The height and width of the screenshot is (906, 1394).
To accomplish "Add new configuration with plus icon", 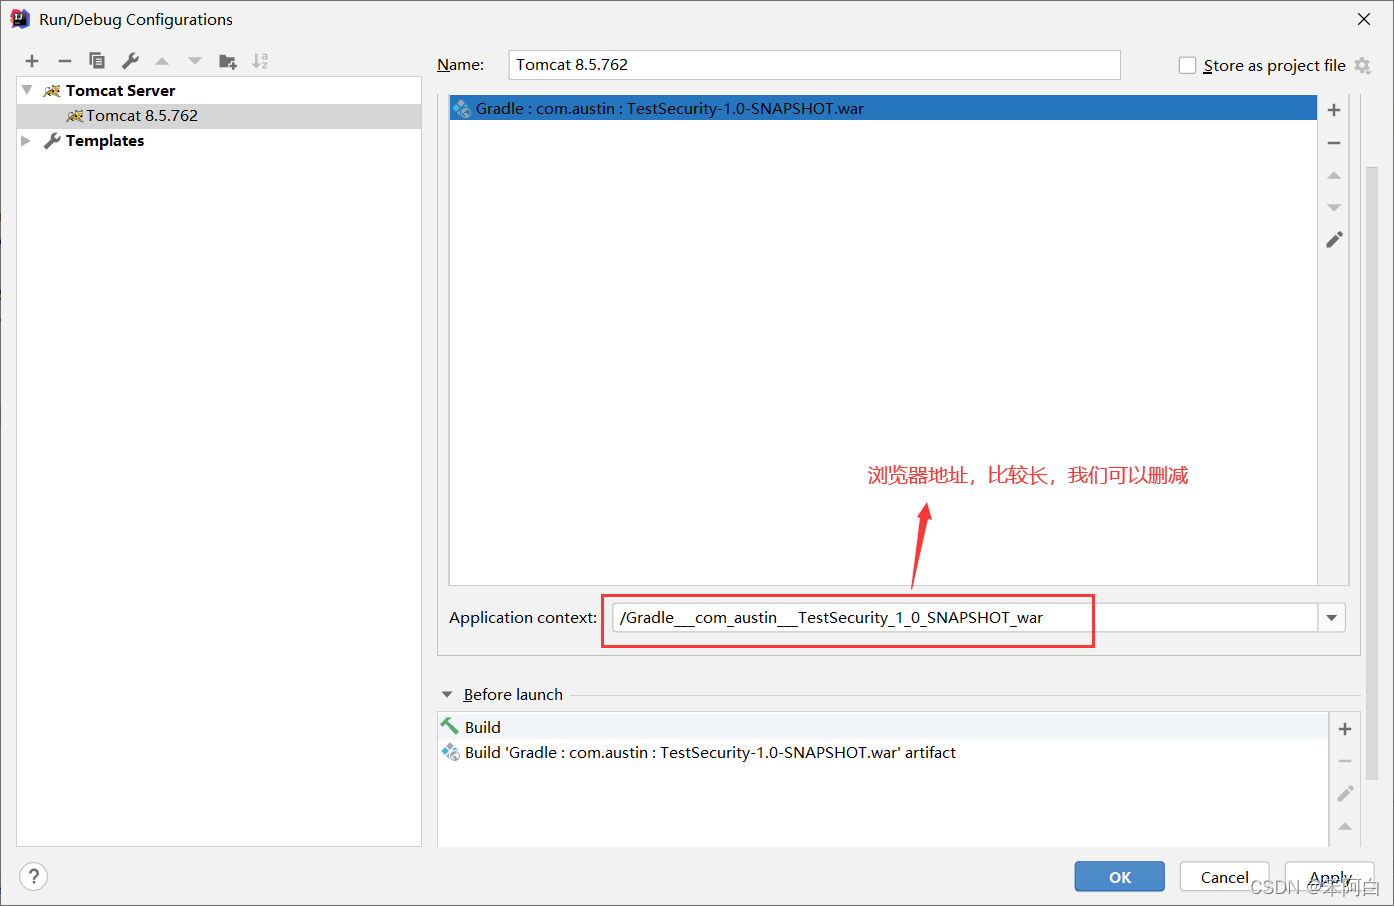I will 32,61.
